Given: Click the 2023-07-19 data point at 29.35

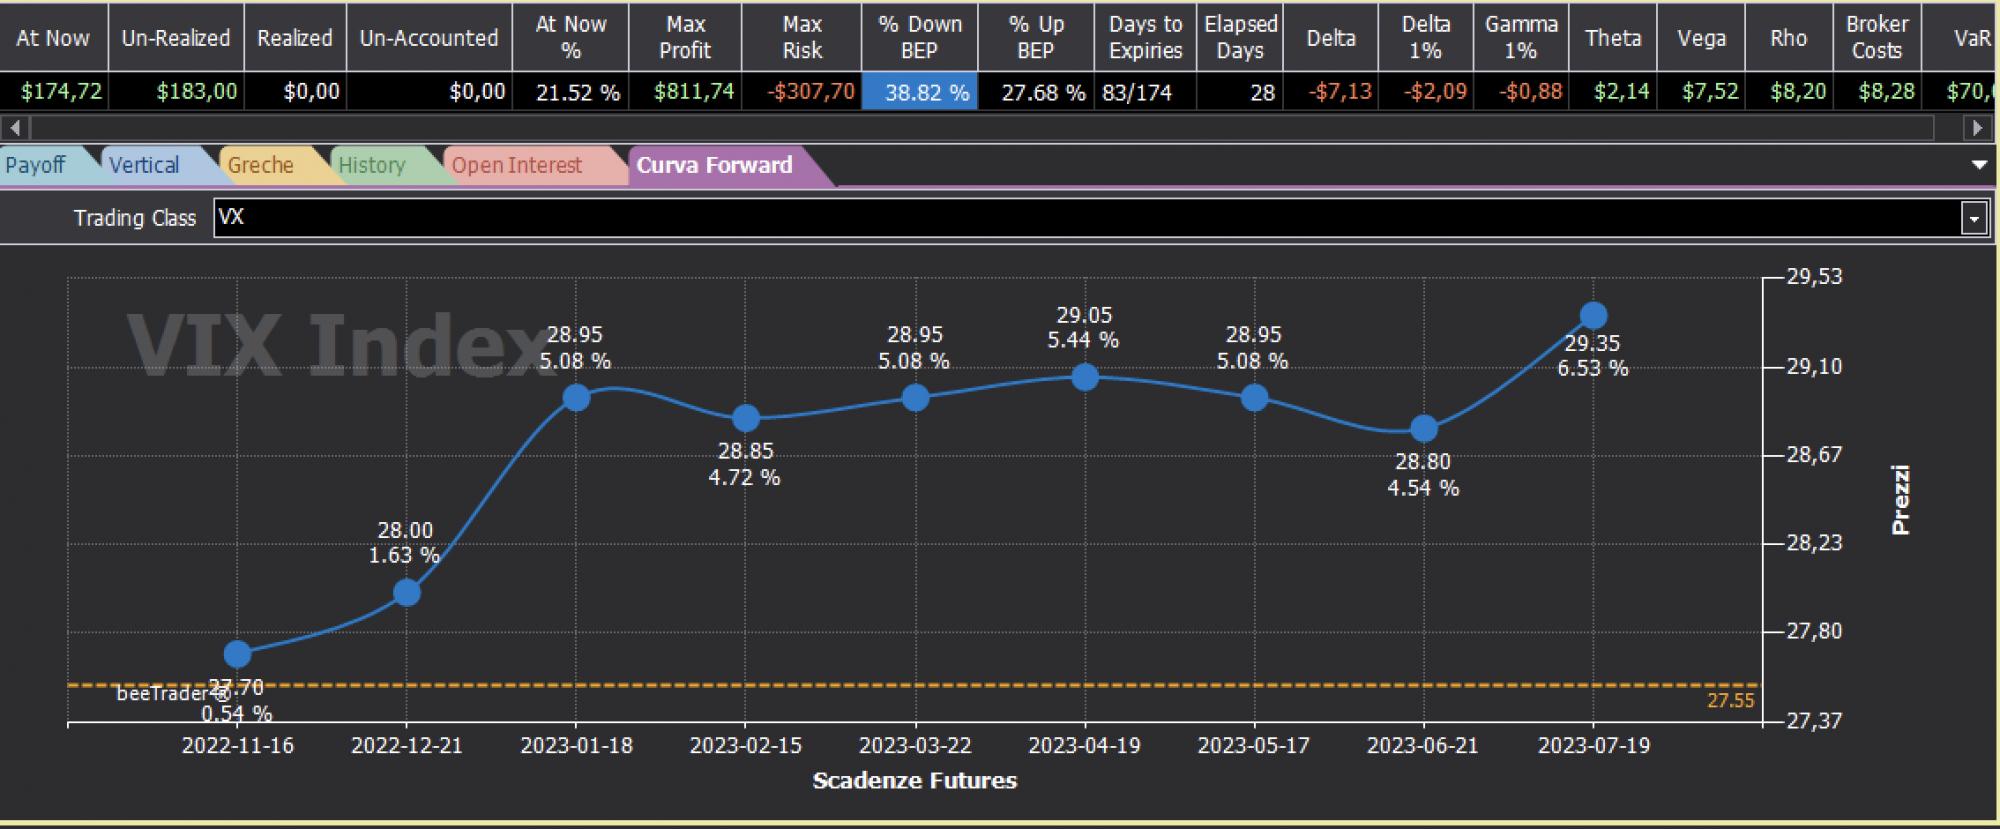Looking at the screenshot, I should tap(1593, 316).
